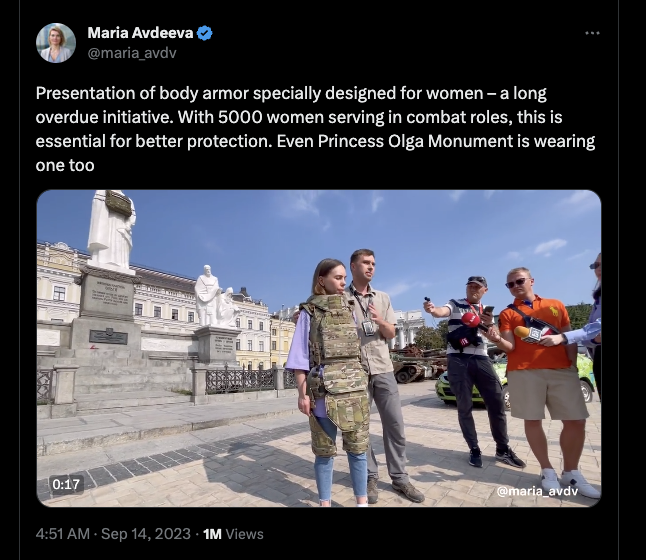Play the embedded video thumbnail
The height and width of the screenshot is (560, 646).
coord(319,349)
